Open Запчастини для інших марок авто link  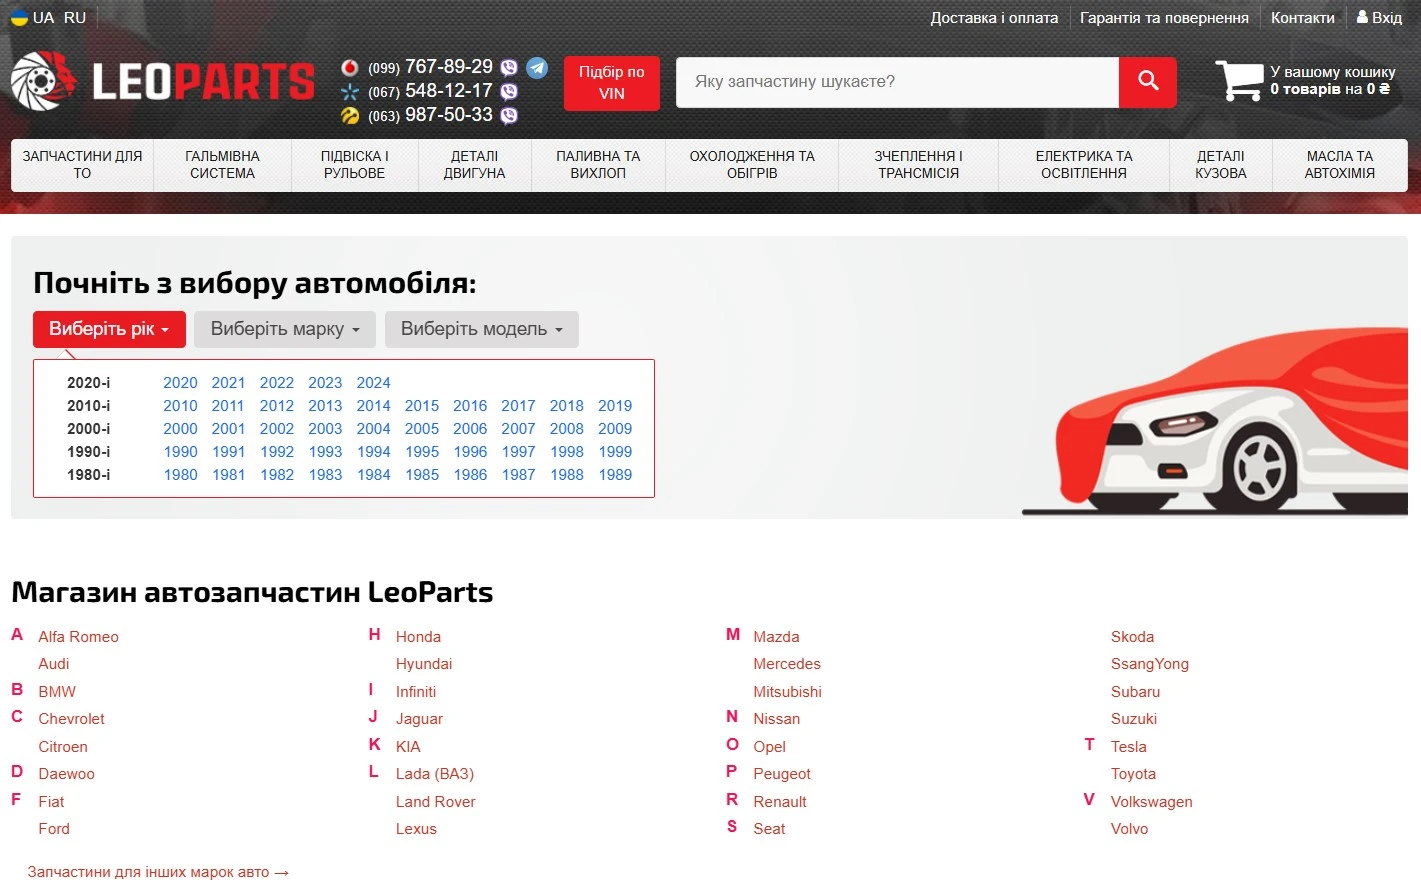click(158, 872)
